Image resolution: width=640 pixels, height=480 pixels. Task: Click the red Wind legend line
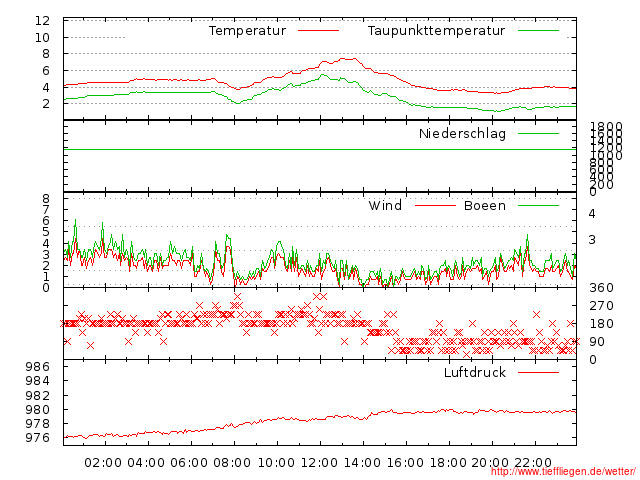pyautogui.click(x=435, y=205)
